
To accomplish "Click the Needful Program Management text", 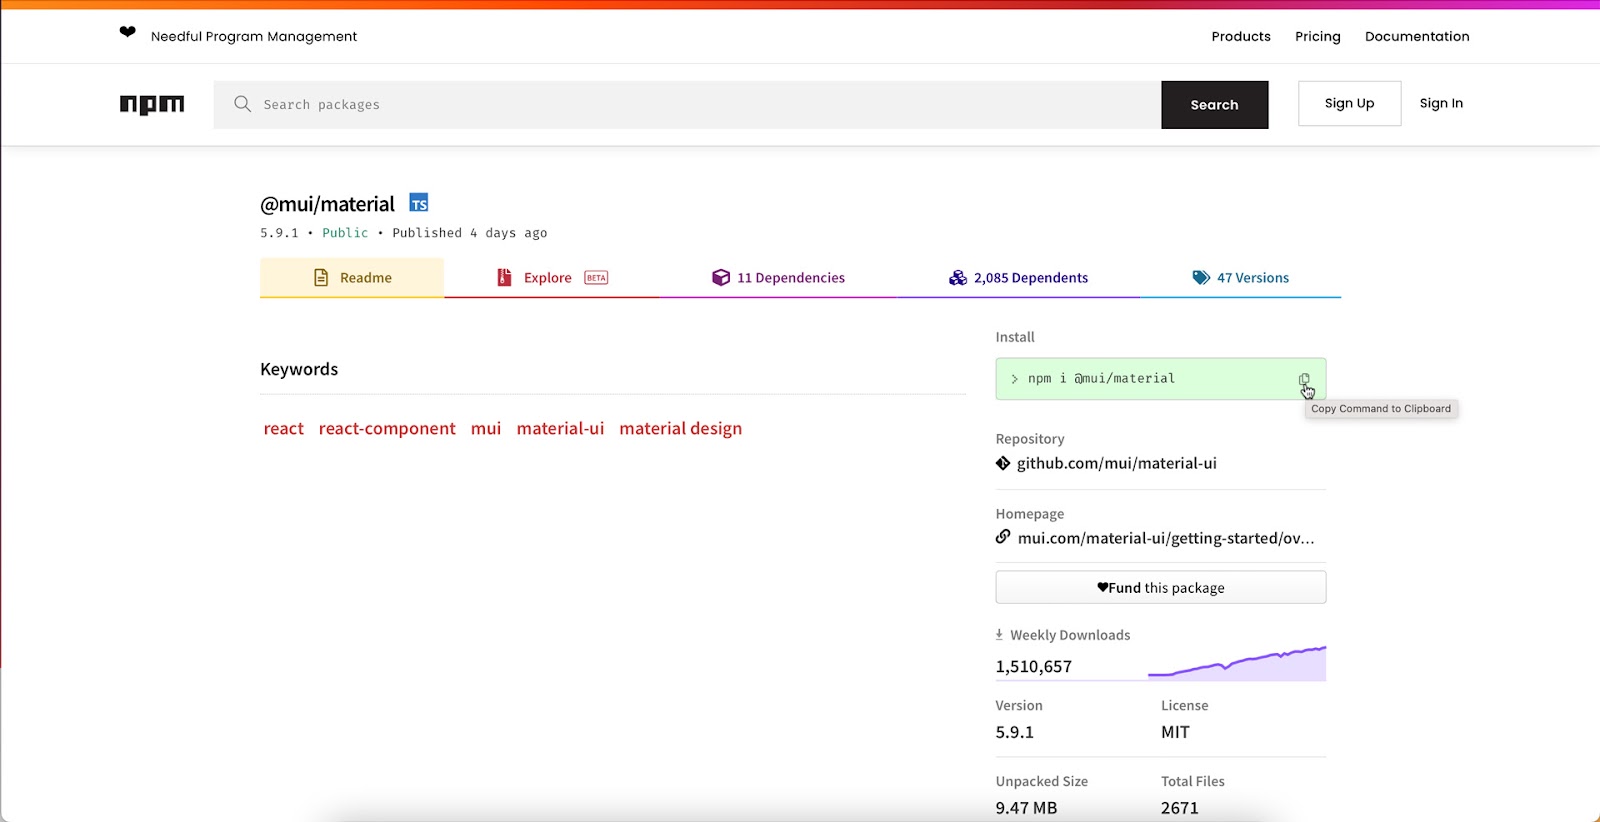I will pyautogui.click(x=254, y=36).
